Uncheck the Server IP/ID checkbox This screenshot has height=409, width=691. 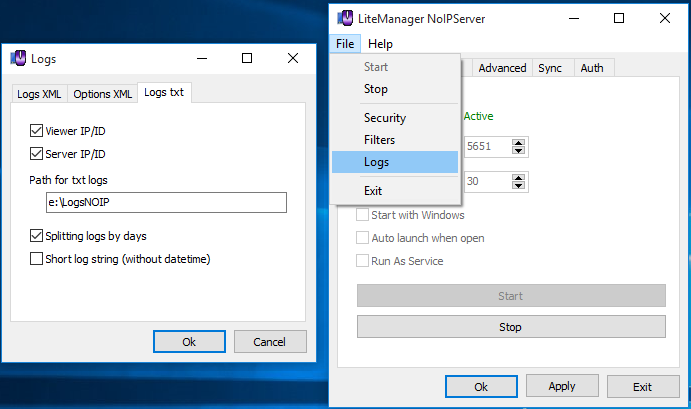point(36,153)
